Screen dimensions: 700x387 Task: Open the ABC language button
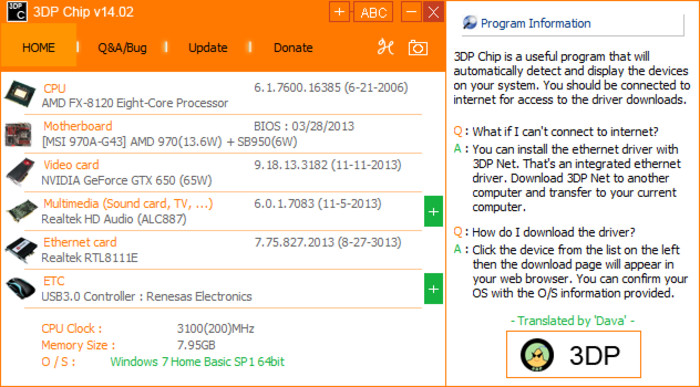[373, 12]
